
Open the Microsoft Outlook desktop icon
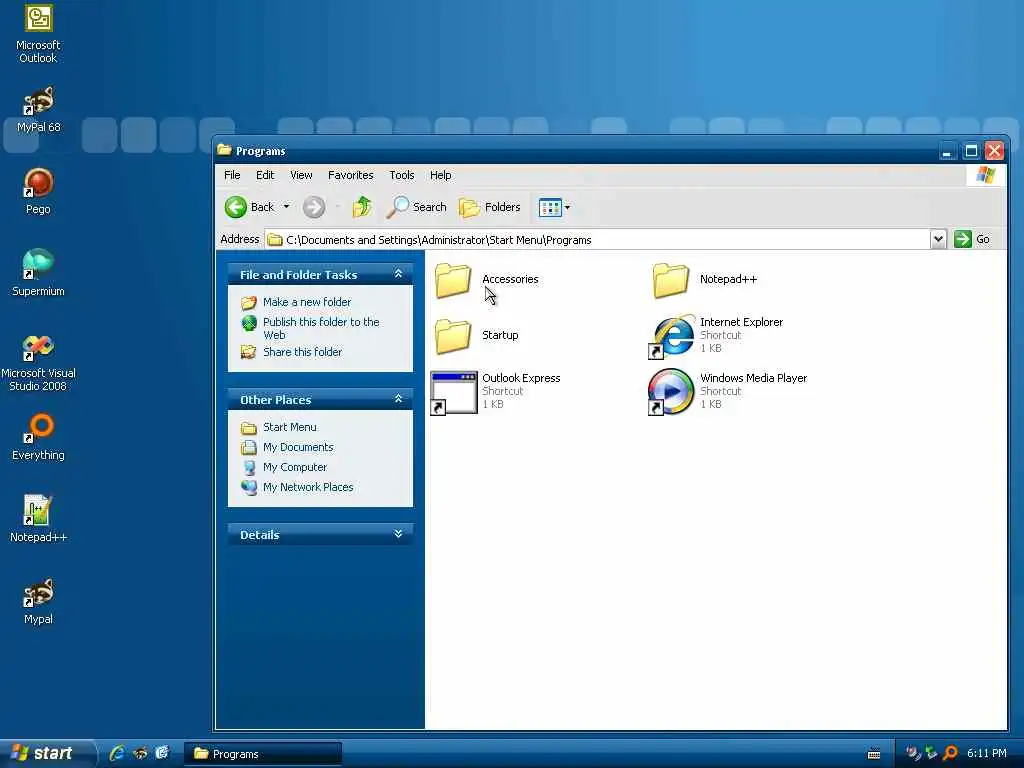click(38, 34)
